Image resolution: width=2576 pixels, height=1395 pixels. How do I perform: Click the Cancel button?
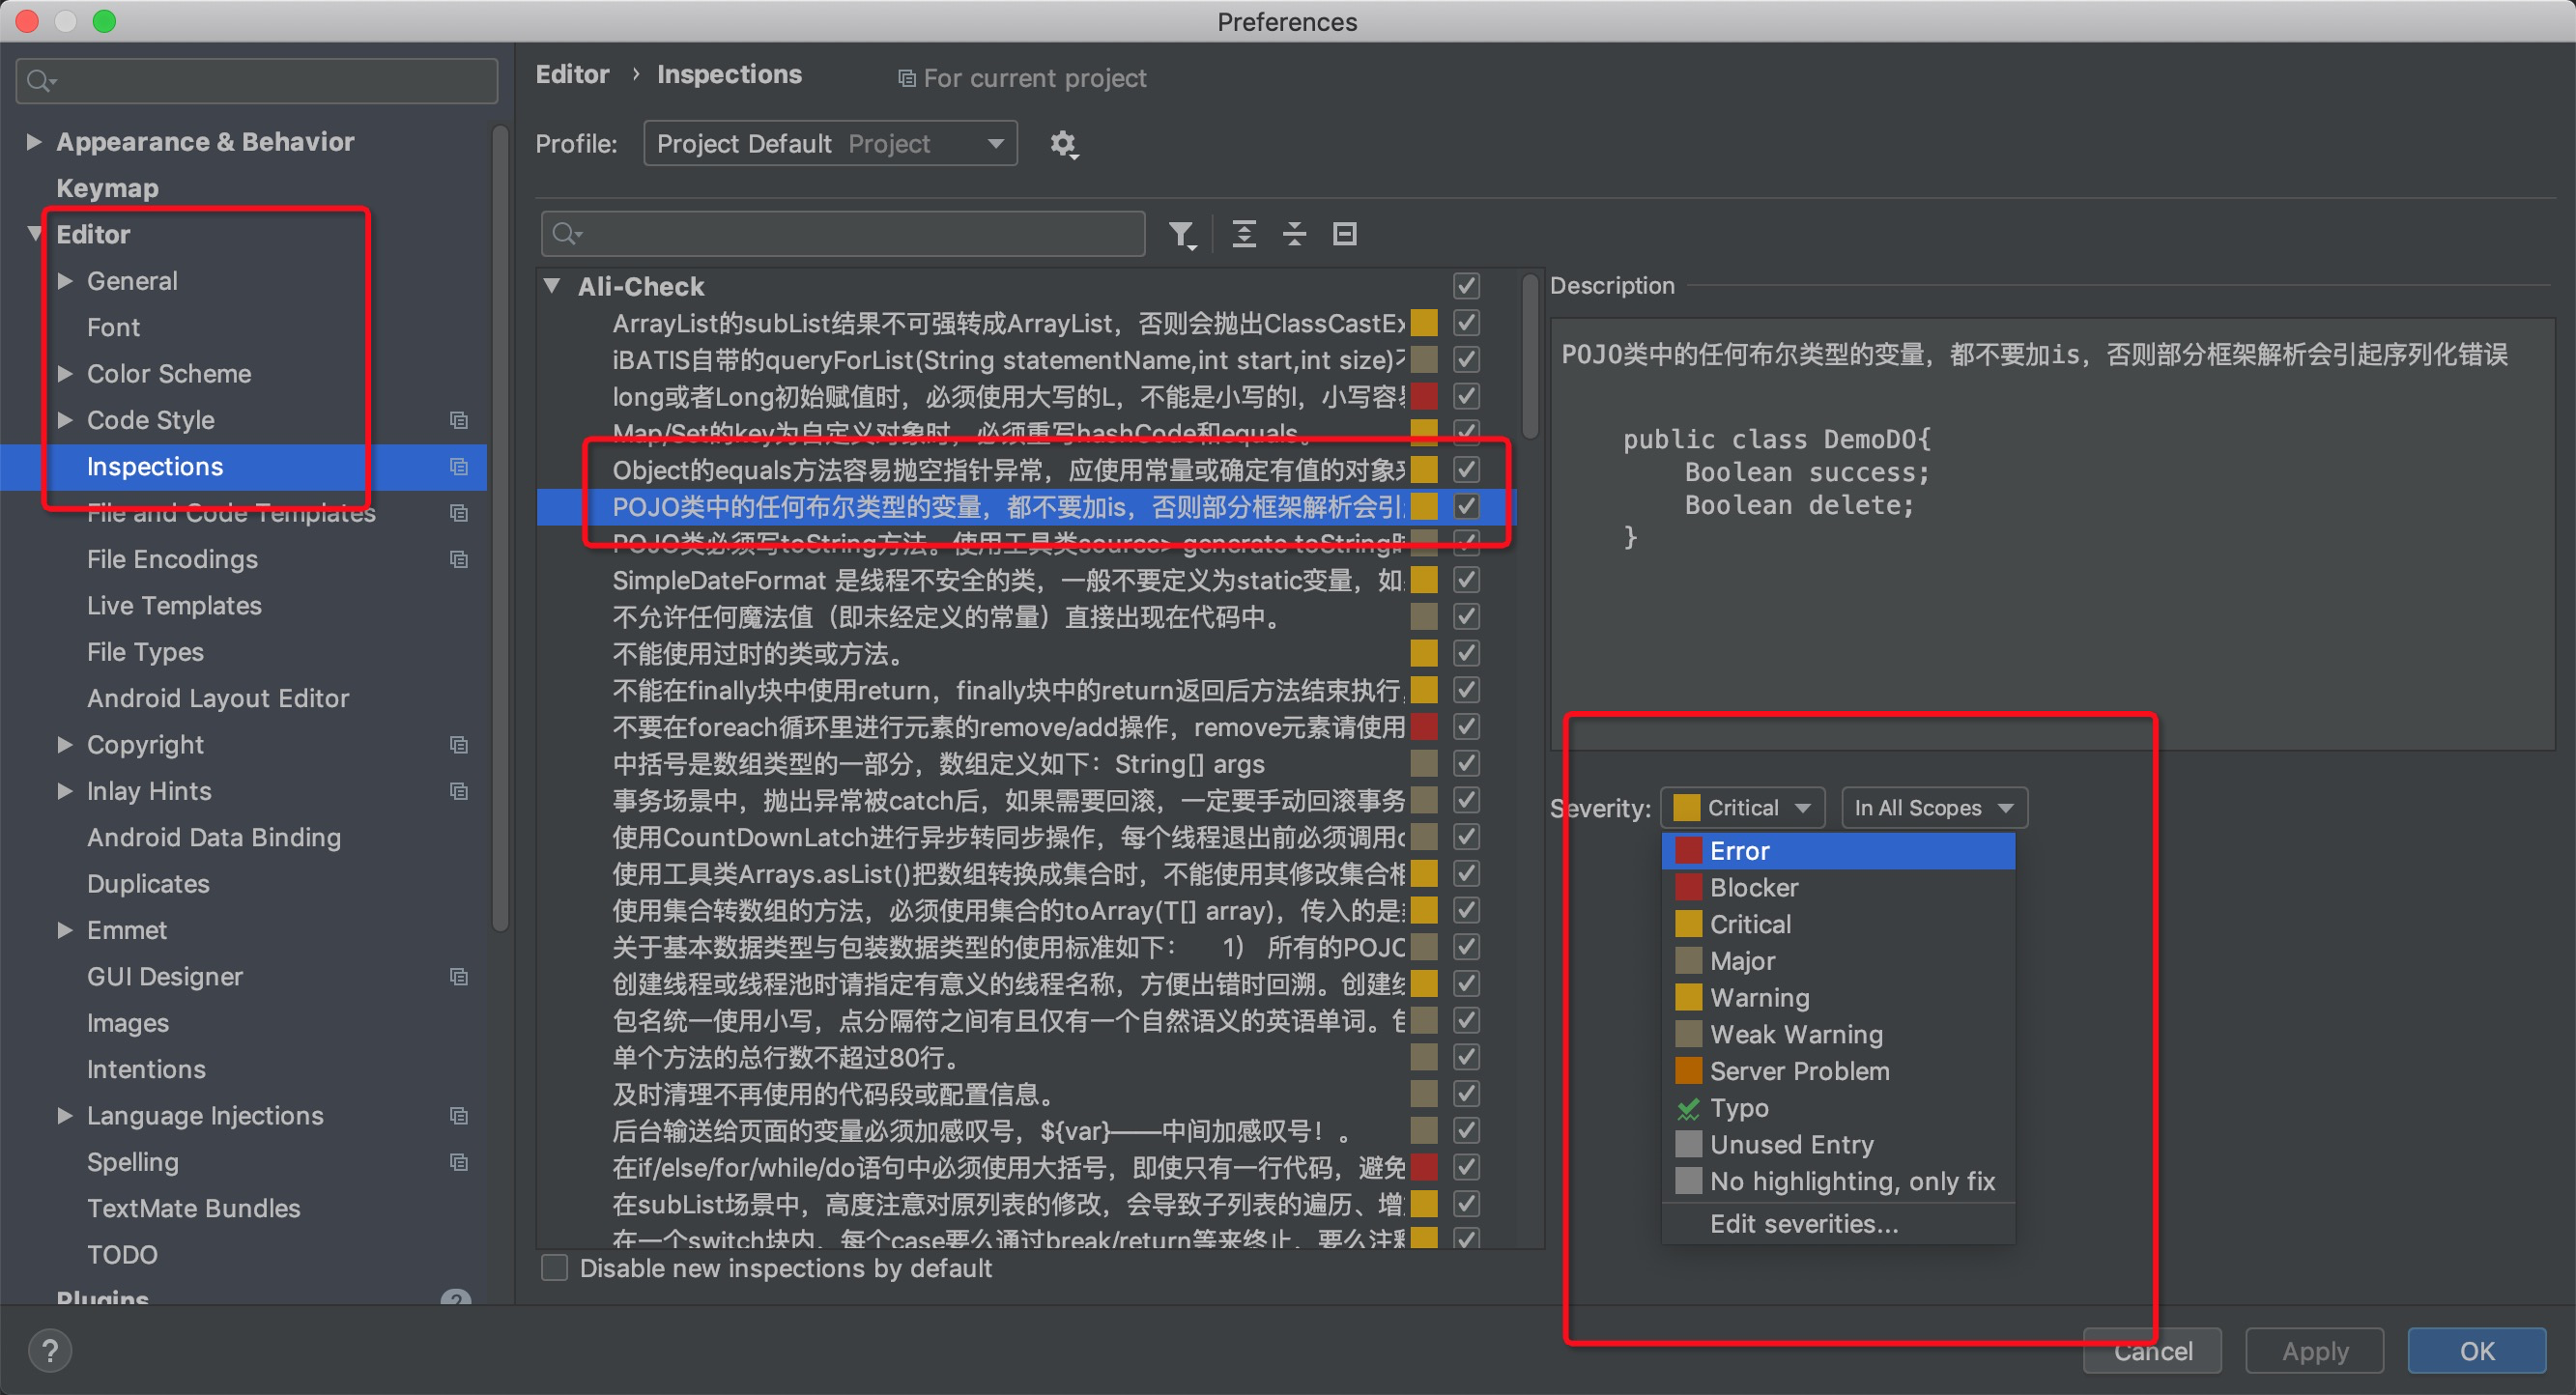pos(2152,1350)
